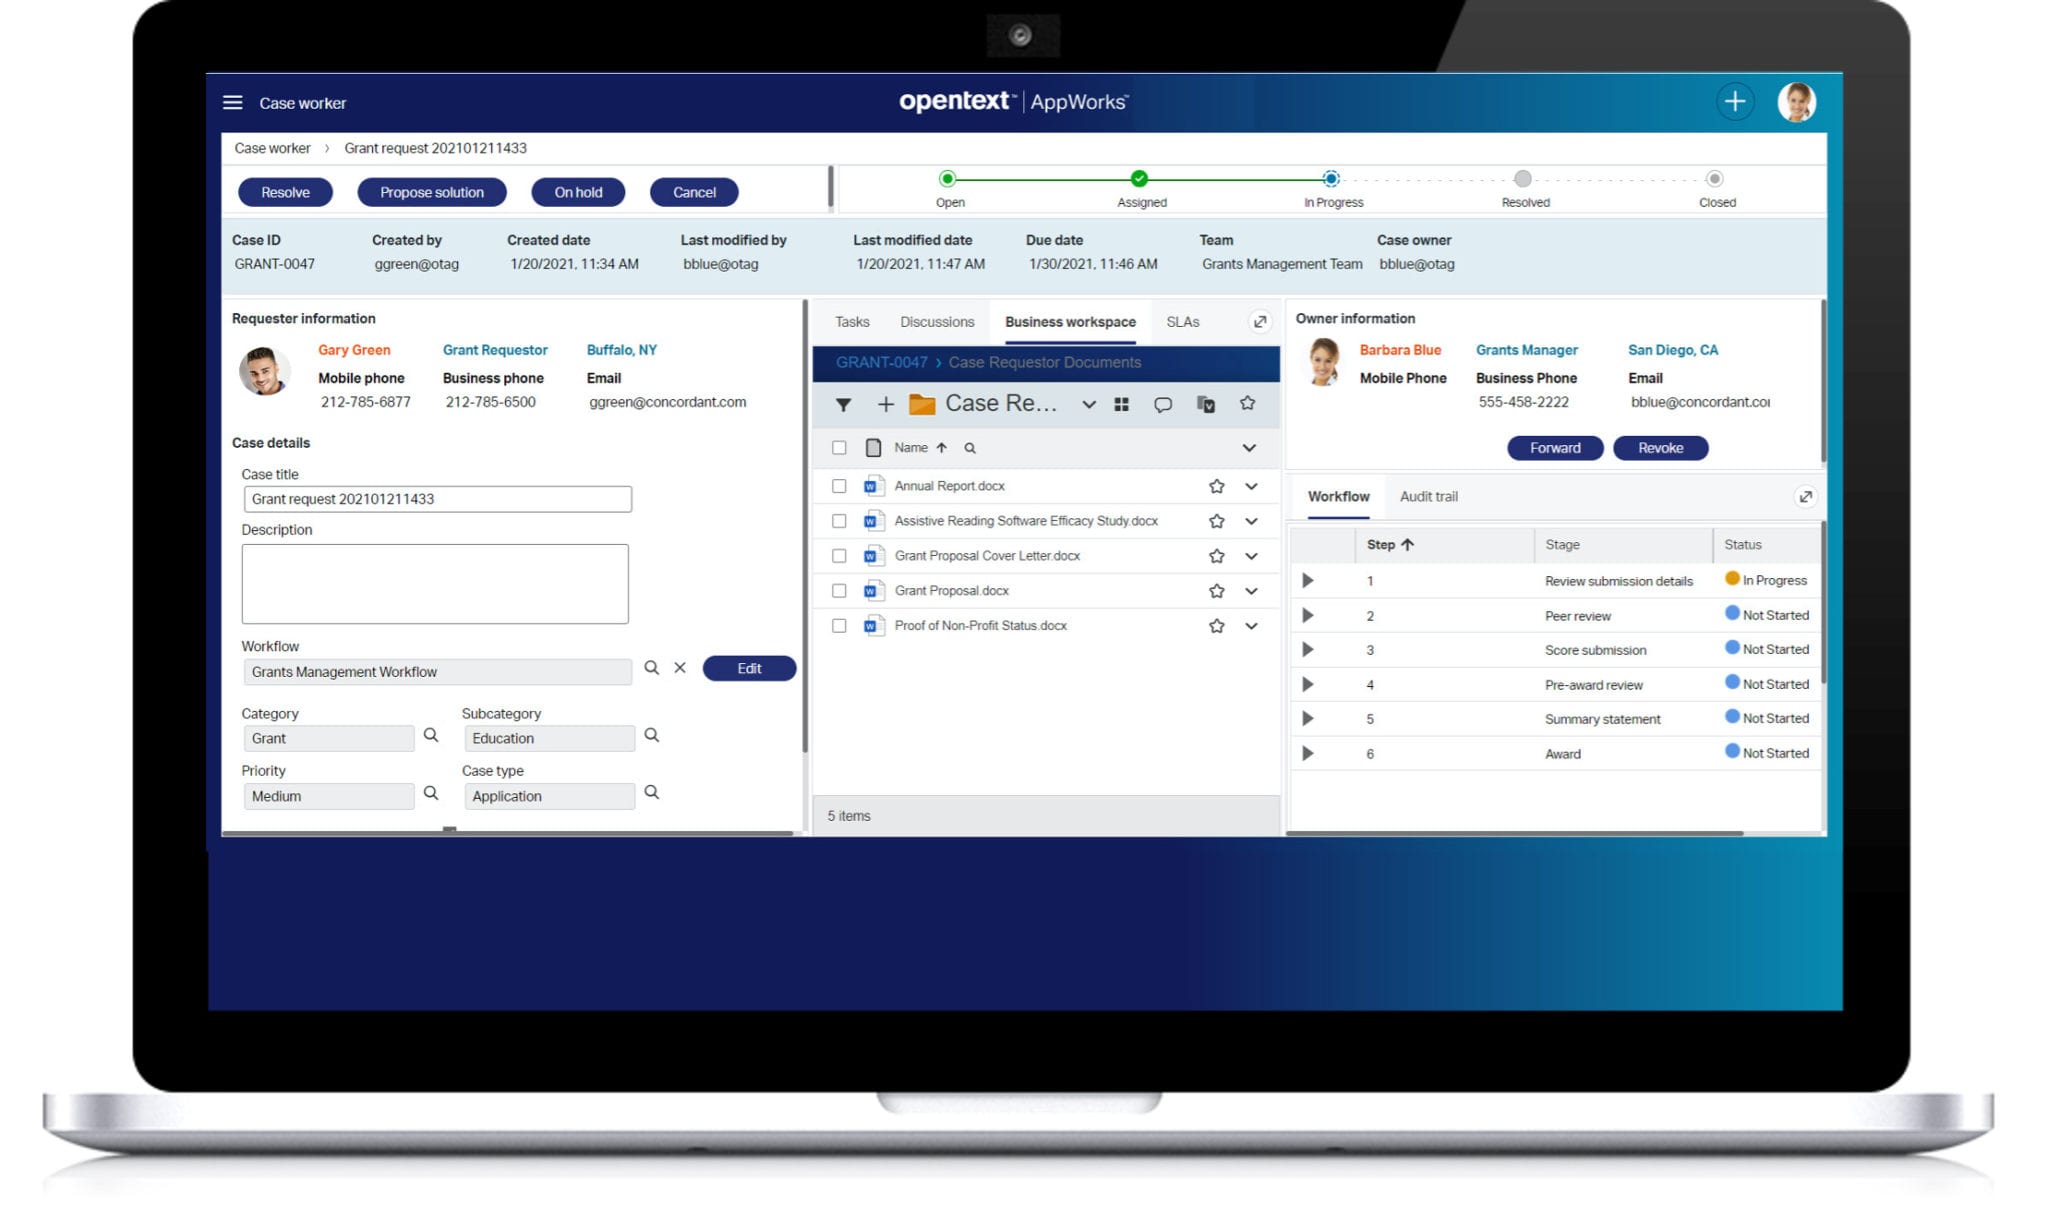
Task: Click the plus icon to add a document
Action: click(884, 404)
